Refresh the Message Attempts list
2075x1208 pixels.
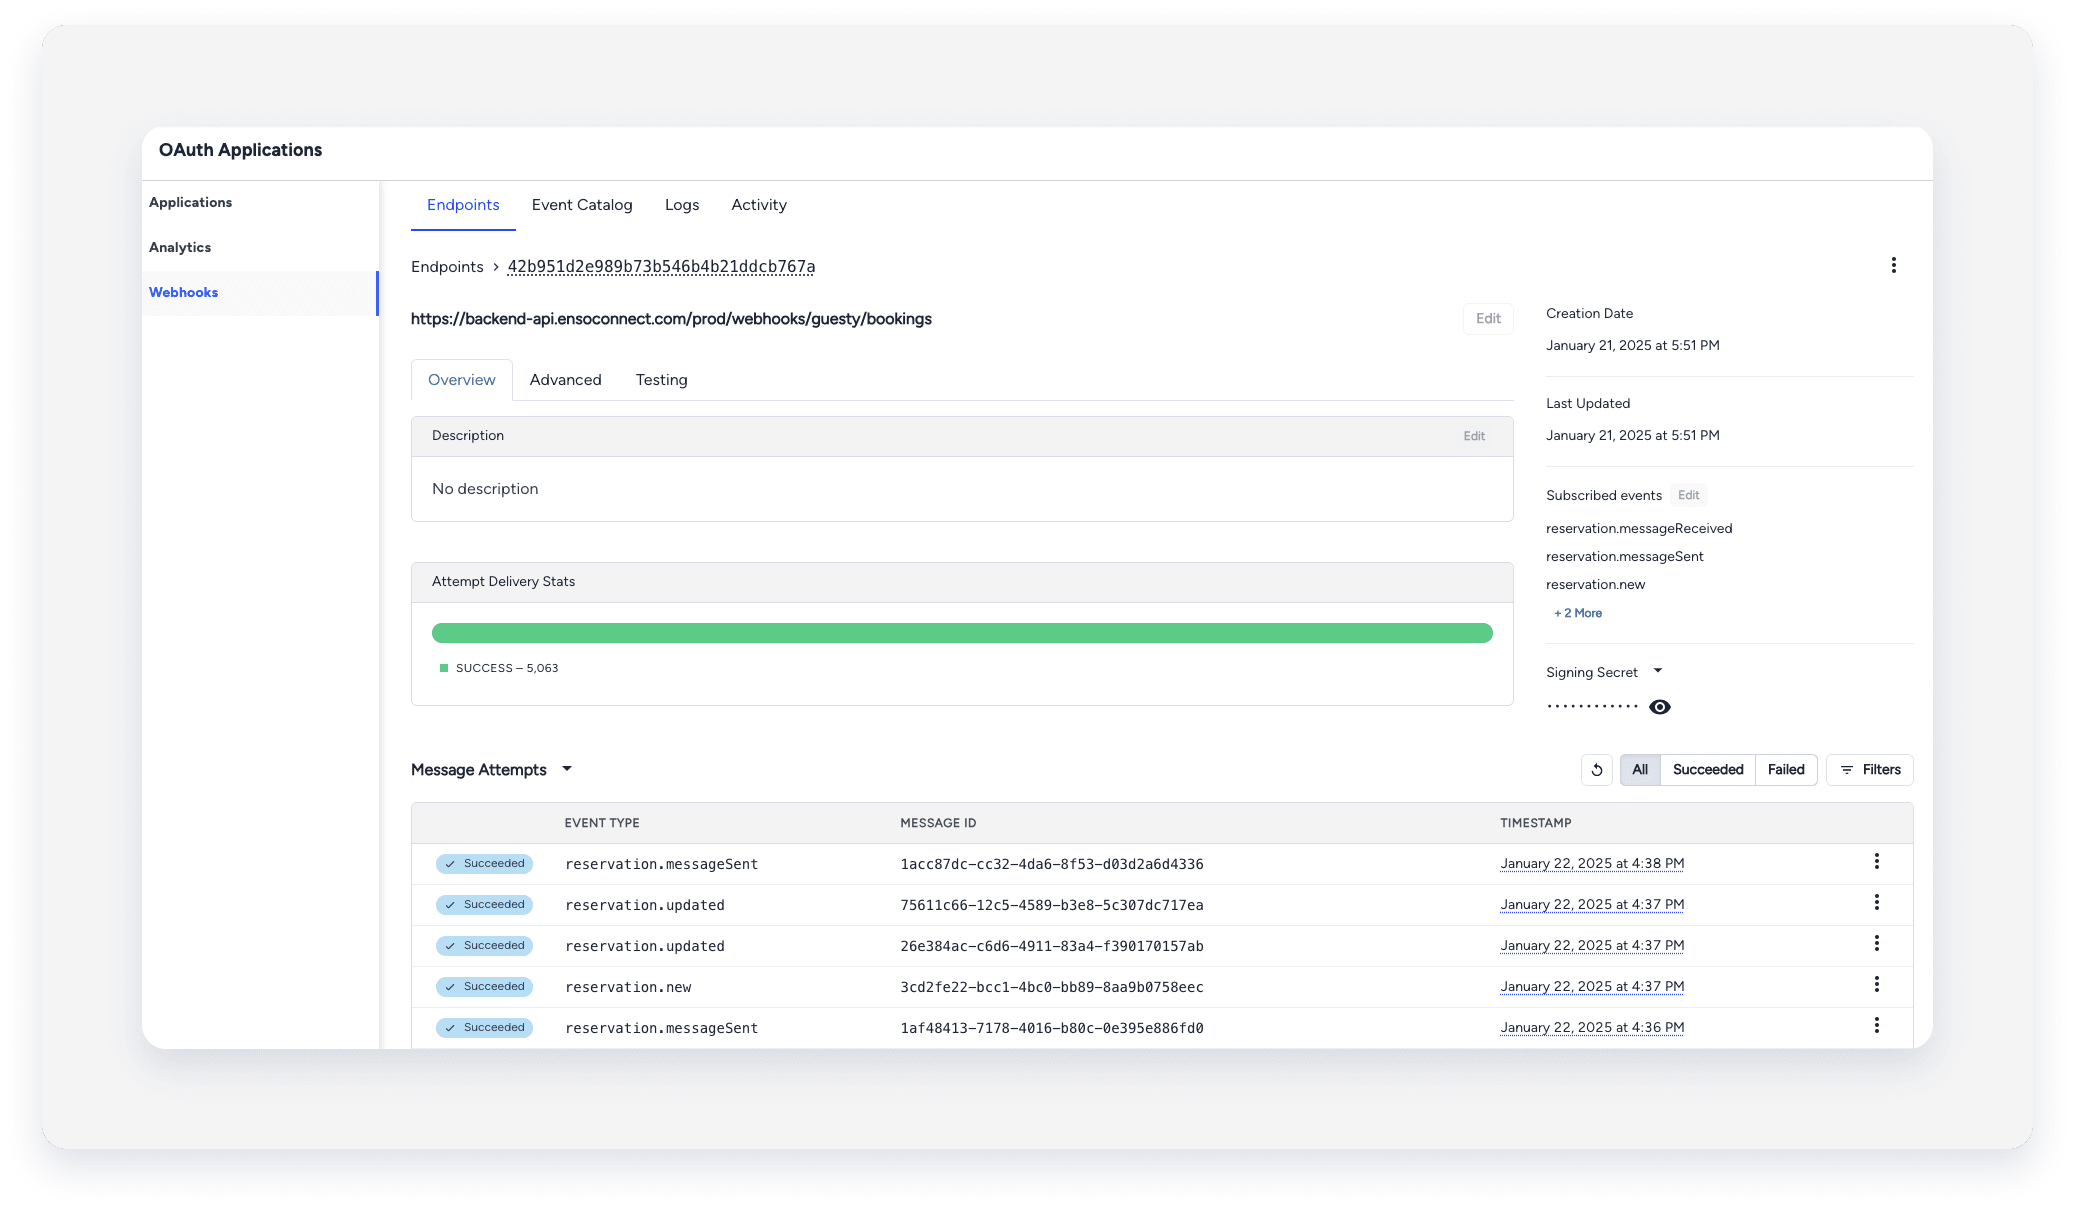click(1596, 770)
